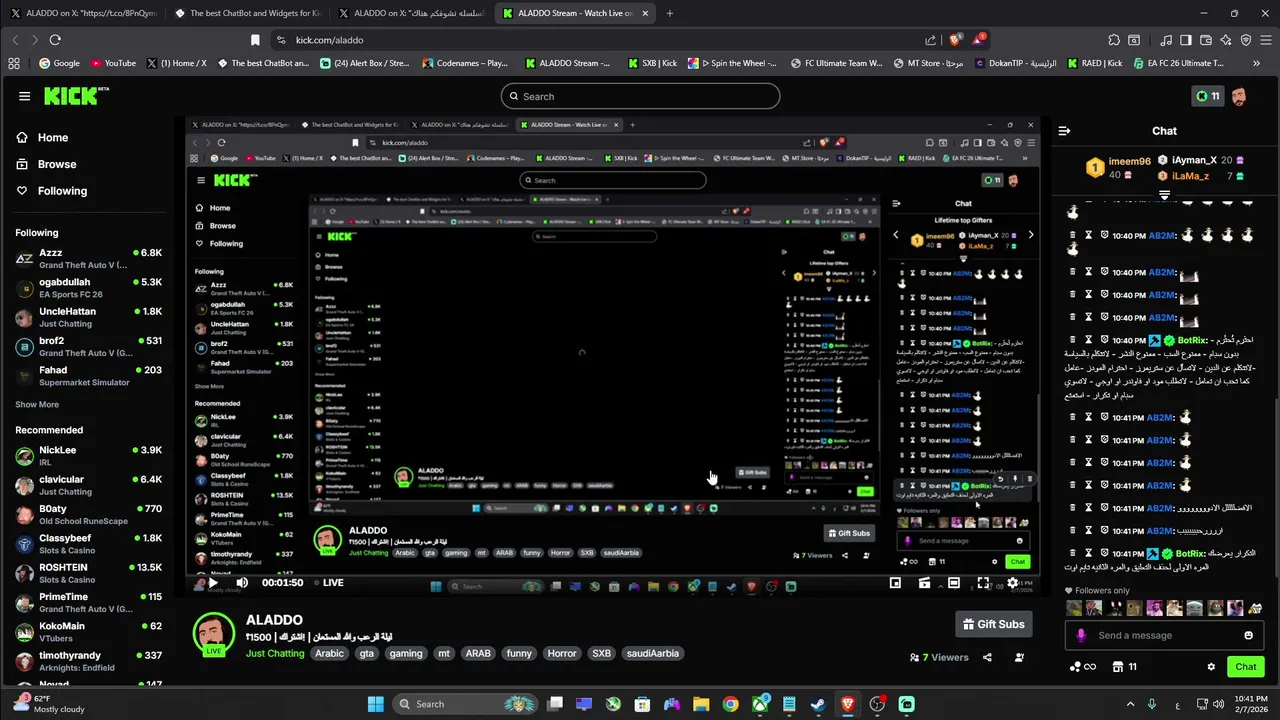Open the Windows Start button
The height and width of the screenshot is (720, 1280).
coord(375,704)
